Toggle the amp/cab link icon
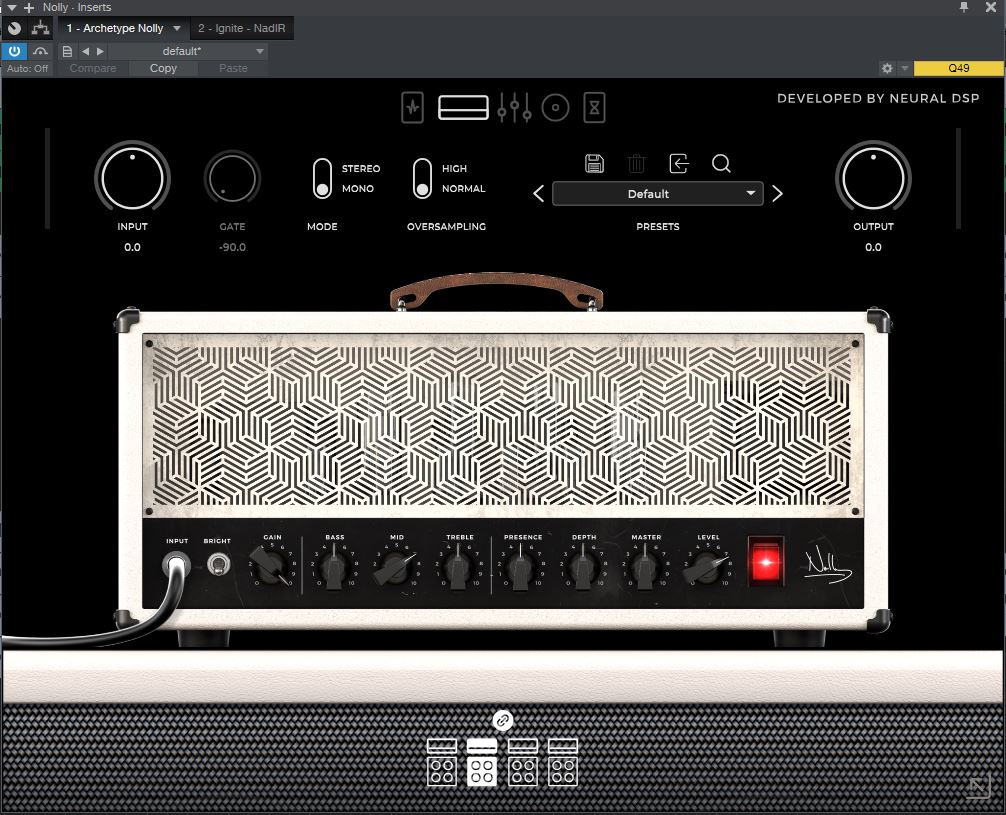This screenshot has width=1006, height=815. pos(502,720)
